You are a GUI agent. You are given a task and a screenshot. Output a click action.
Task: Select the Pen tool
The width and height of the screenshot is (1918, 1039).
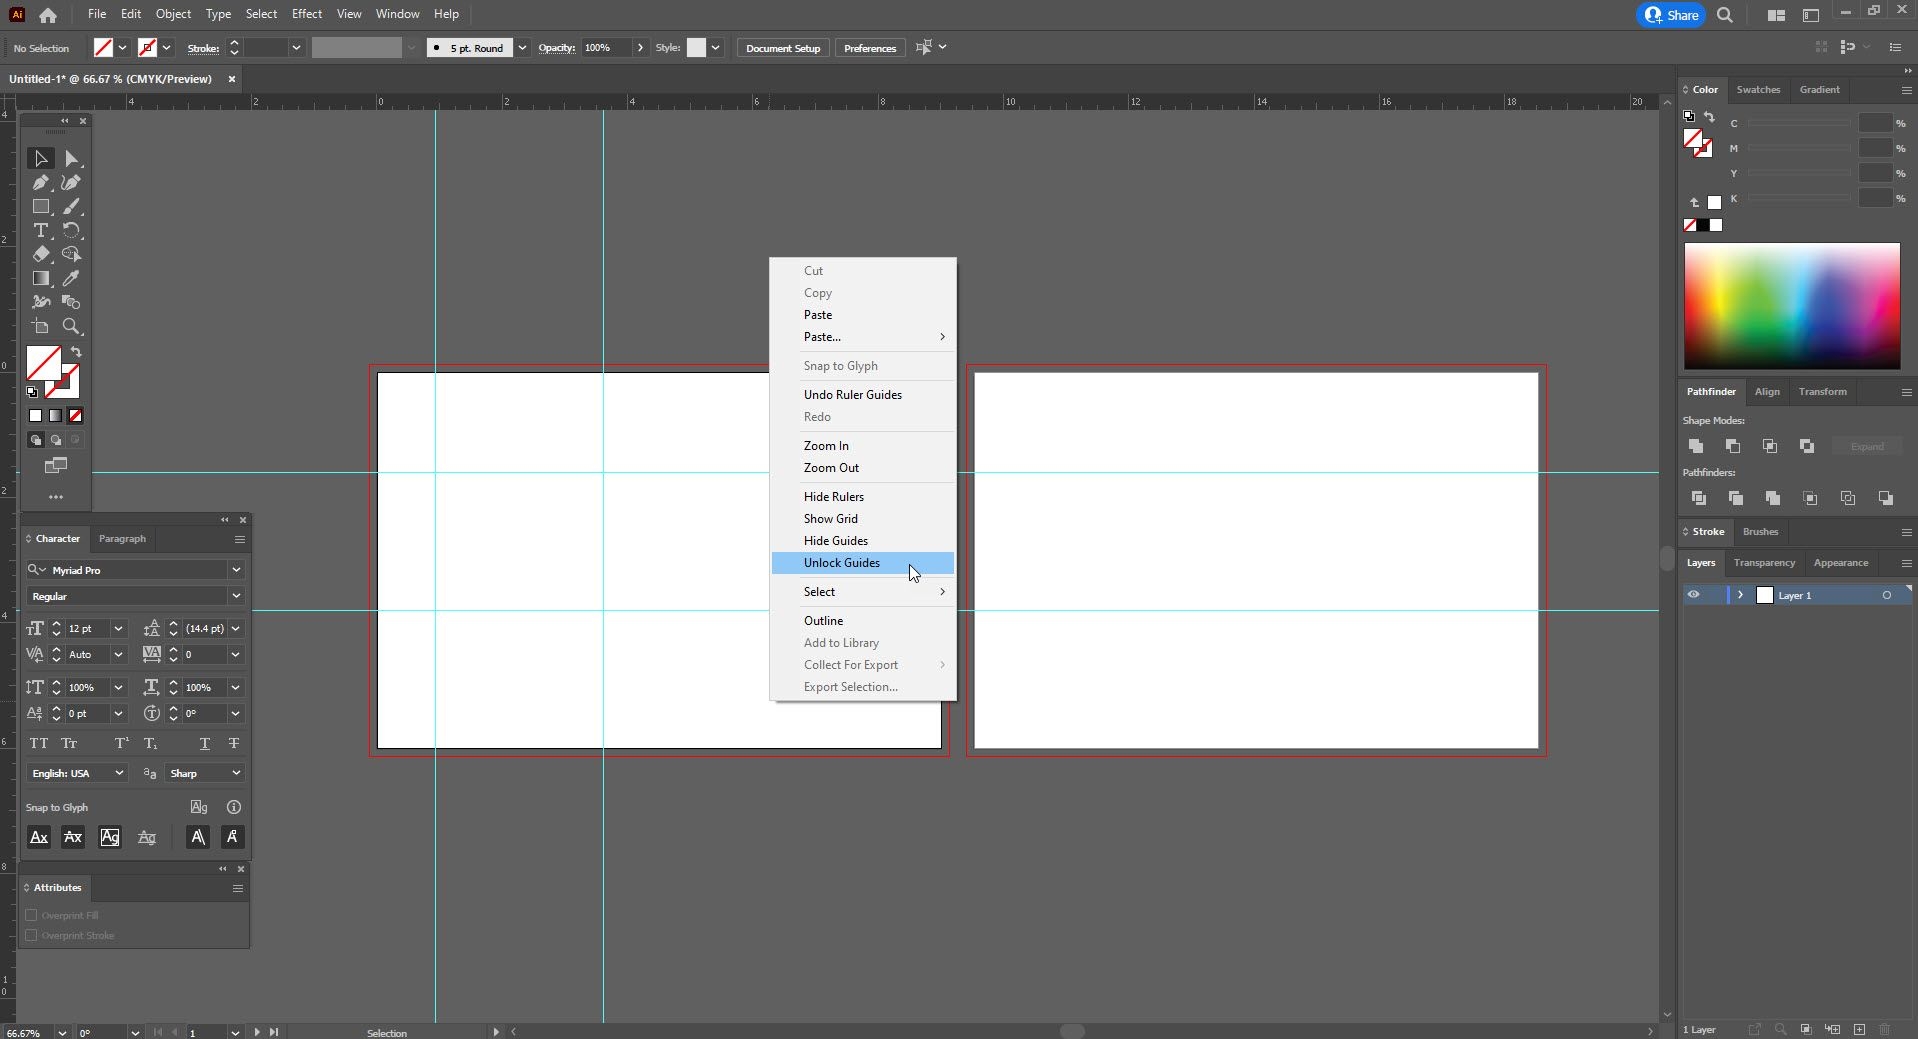40,183
